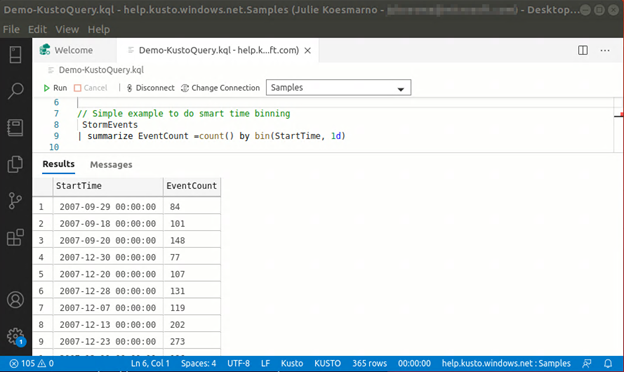Select the Results tab
The width and height of the screenshot is (624, 372).
click(58, 164)
